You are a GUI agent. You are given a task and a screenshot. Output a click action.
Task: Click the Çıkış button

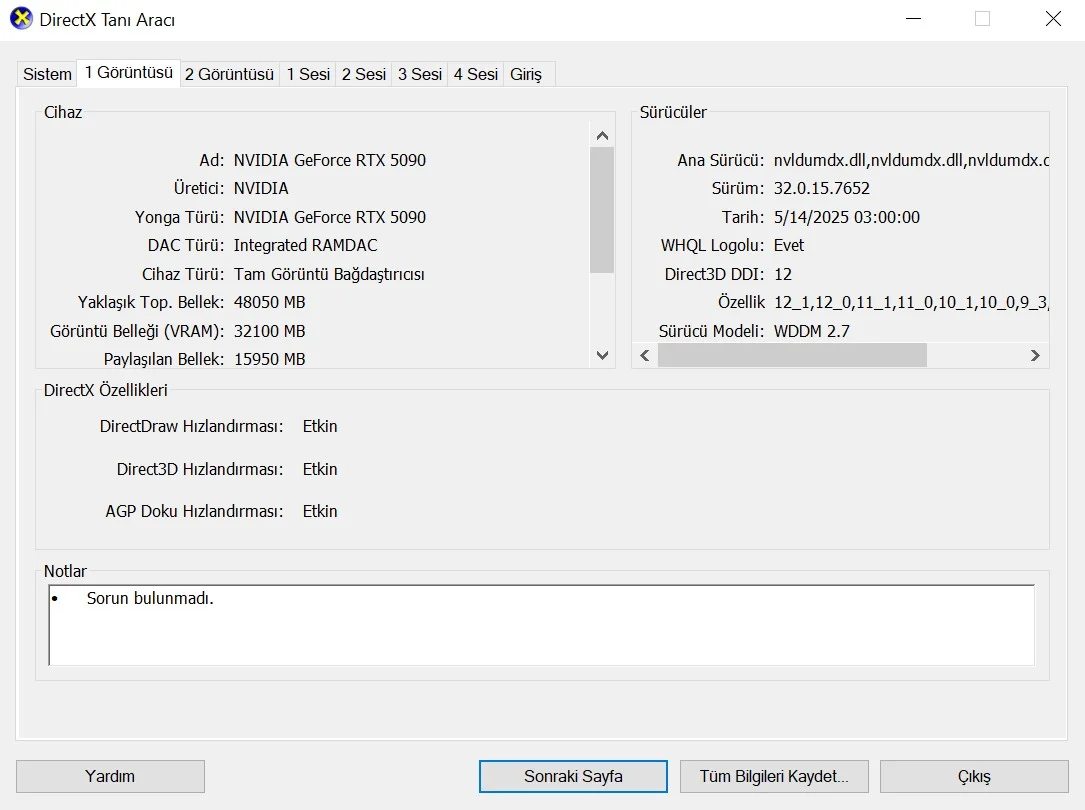coord(974,776)
